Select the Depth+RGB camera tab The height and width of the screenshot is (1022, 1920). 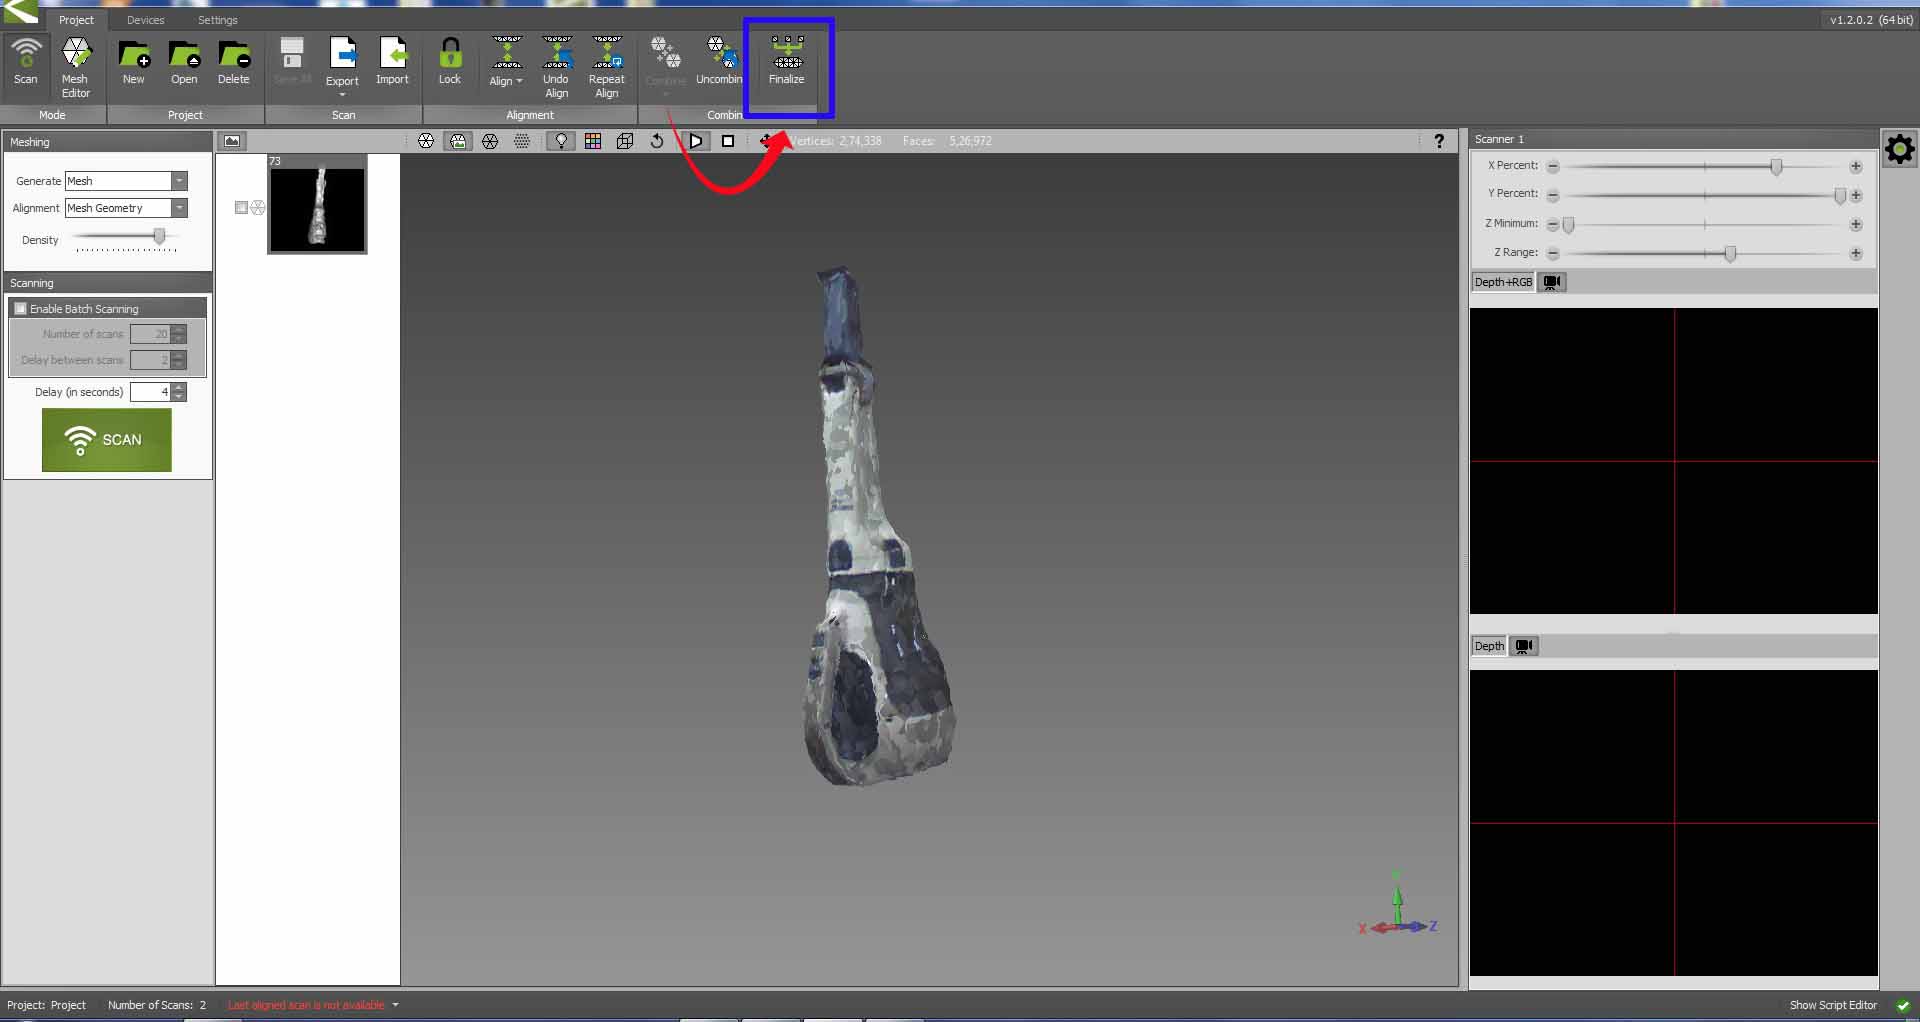click(x=1503, y=282)
